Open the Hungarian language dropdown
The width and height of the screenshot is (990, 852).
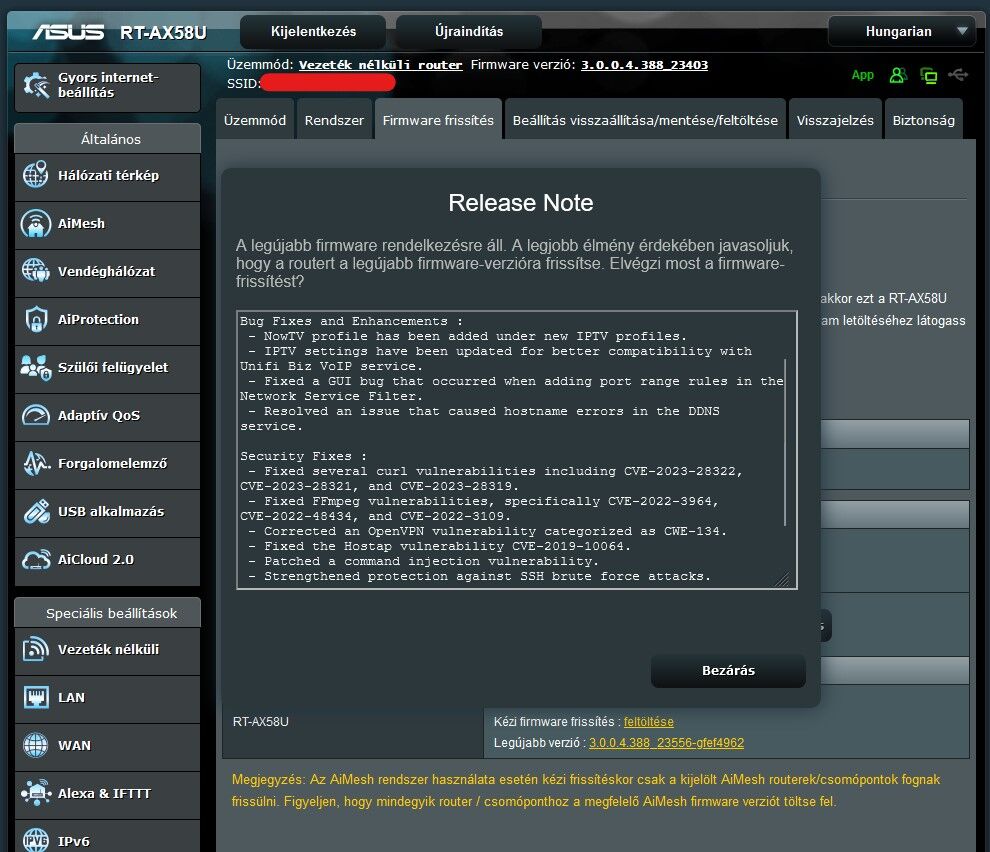[x=902, y=31]
